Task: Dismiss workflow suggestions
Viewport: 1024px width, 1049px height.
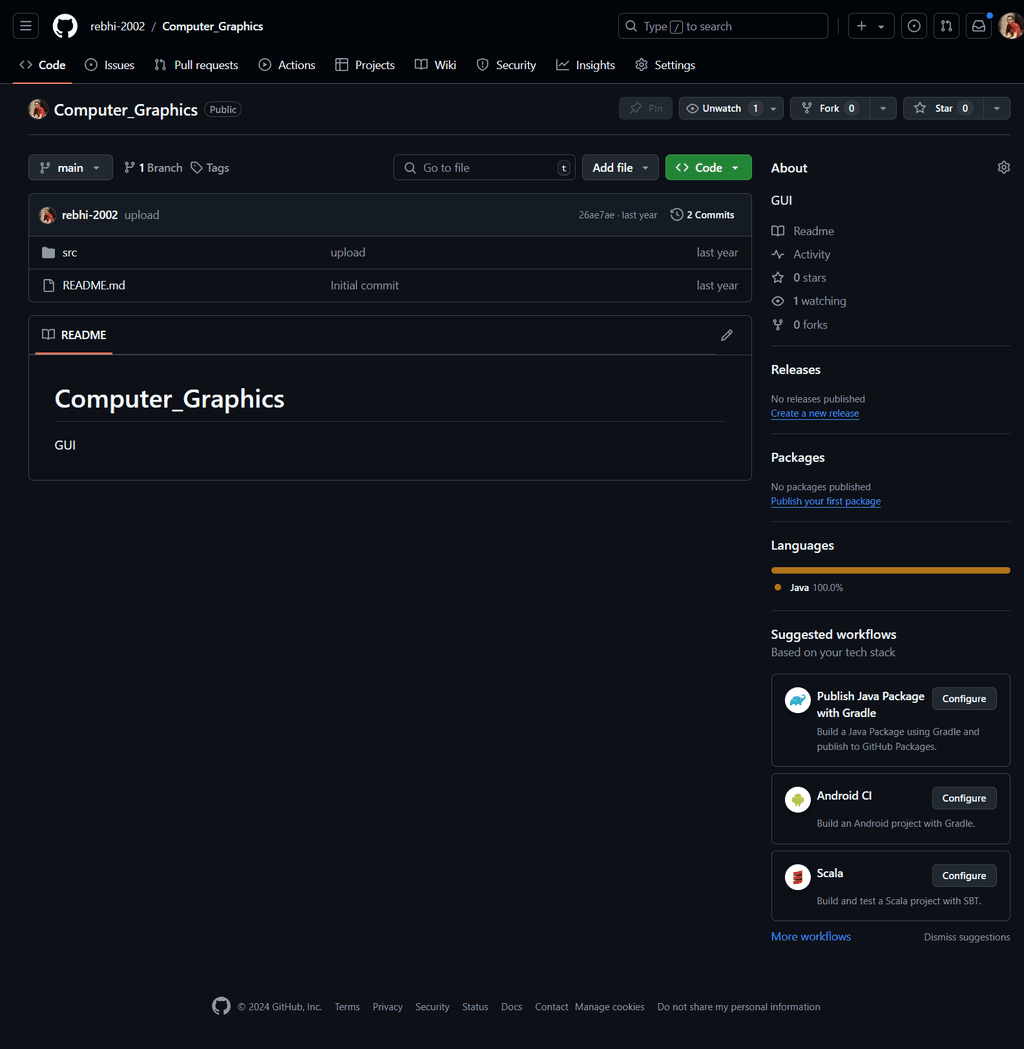Action: (x=966, y=937)
